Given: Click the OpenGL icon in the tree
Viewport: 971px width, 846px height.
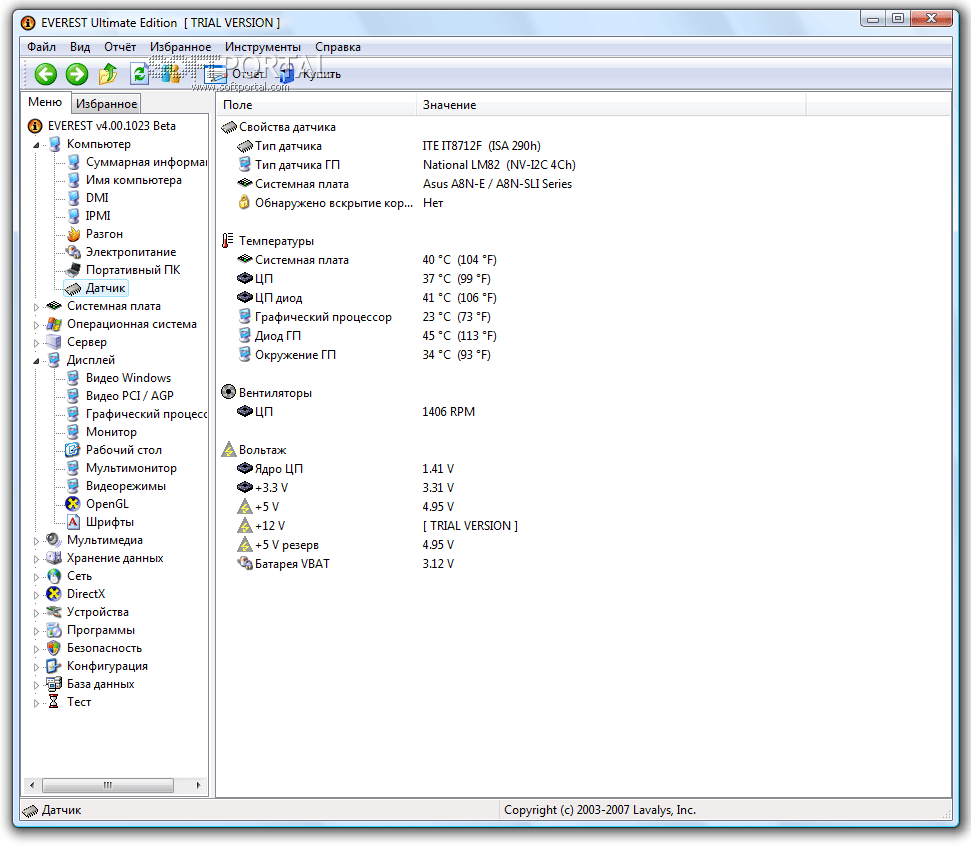Looking at the screenshot, I should click(x=73, y=504).
